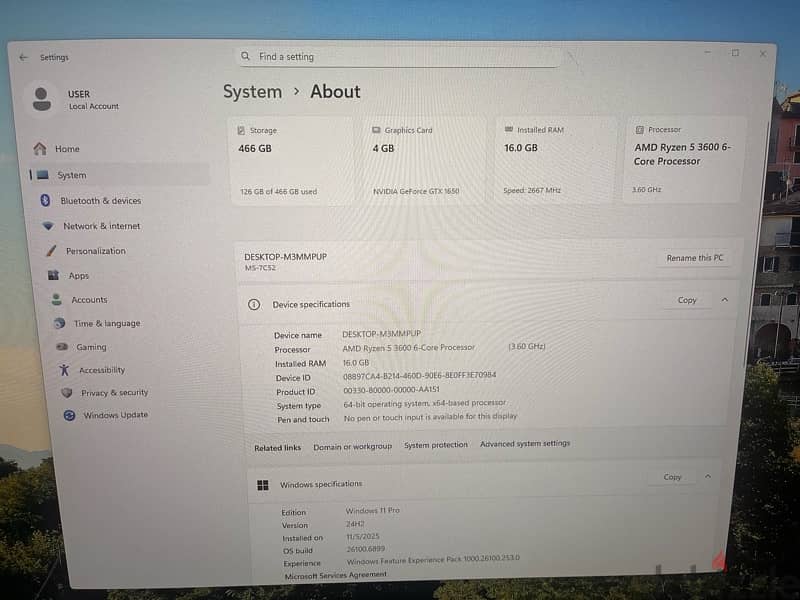Click the 4 GB Graphics Card tile
Viewport: 800px width, 600px height.
tap(425, 161)
